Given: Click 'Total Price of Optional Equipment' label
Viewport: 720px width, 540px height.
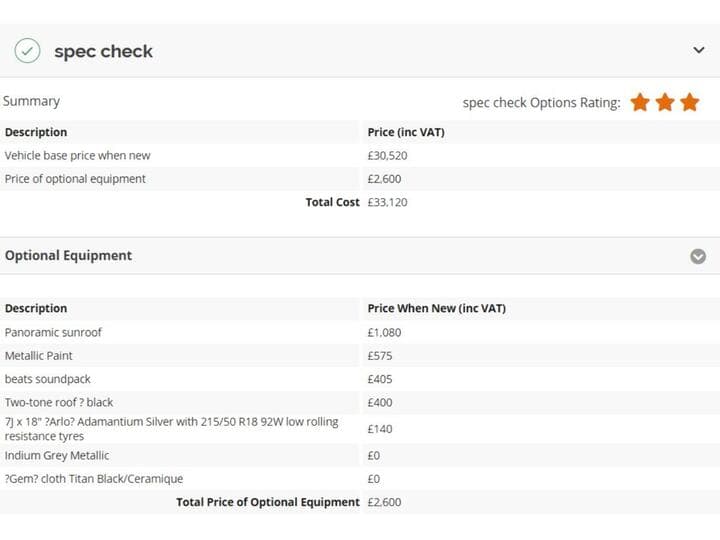Looking at the screenshot, I should click(268, 502).
